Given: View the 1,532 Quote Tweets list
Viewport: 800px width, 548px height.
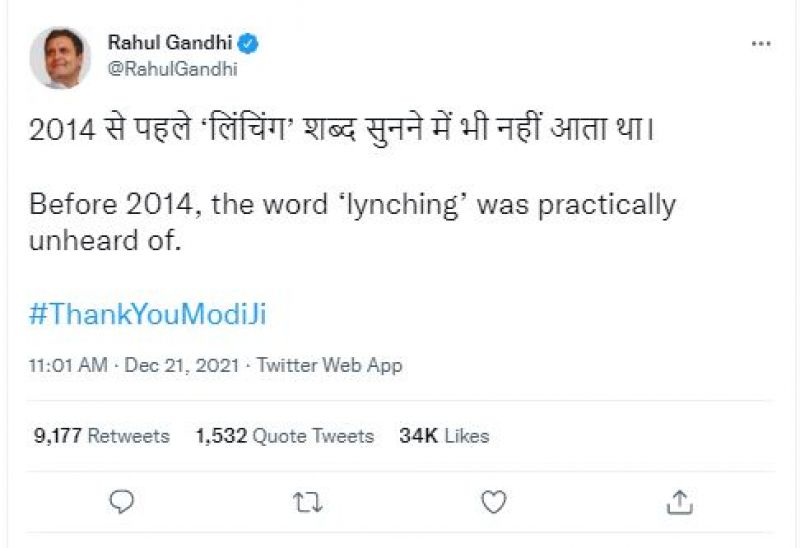Looking at the screenshot, I should (x=284, y=436).
